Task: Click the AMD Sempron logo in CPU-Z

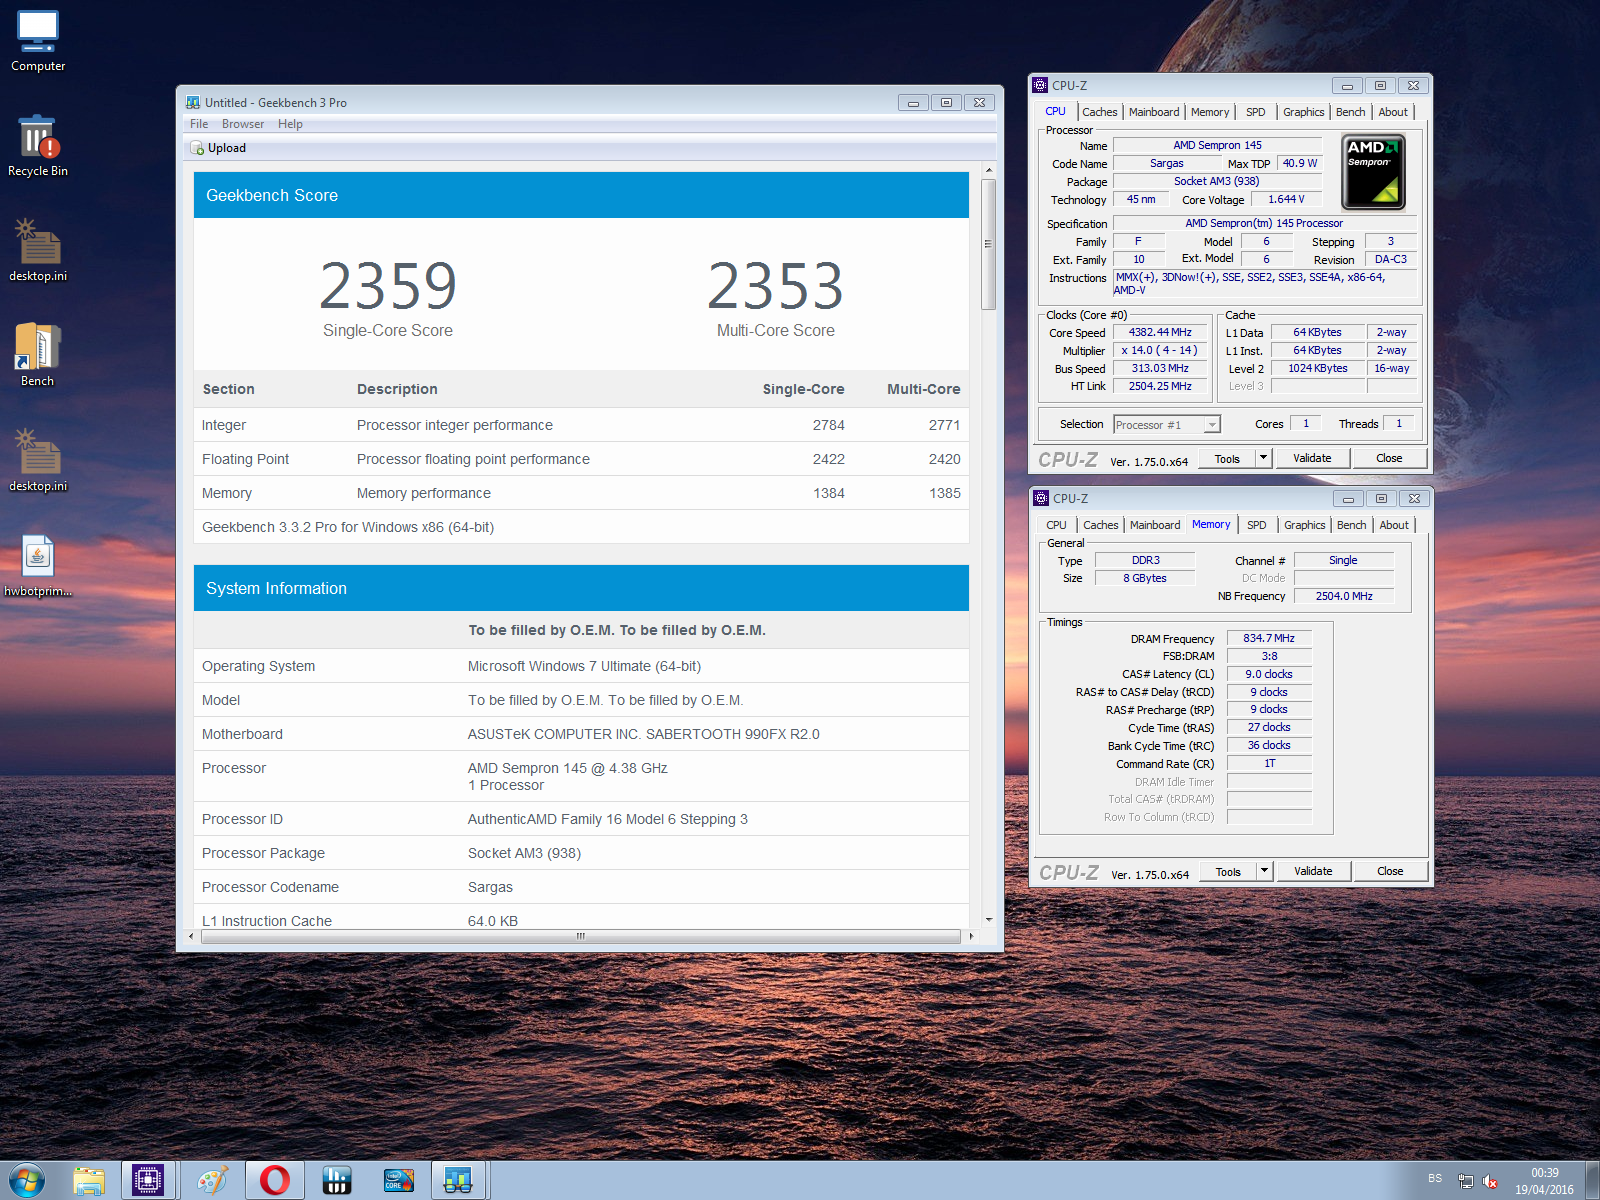Action: [x=1373, y=172]
